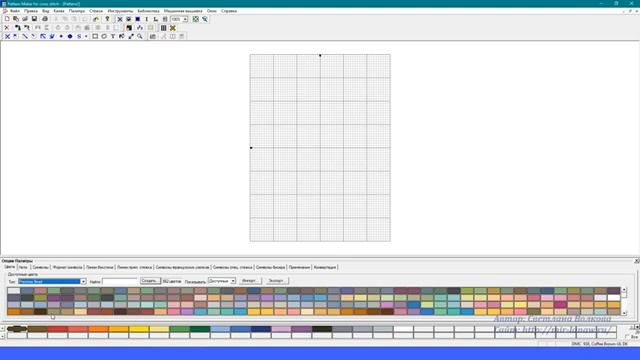Click the 'Экспорт...' button
640x360 pixels.
(277, 281)
